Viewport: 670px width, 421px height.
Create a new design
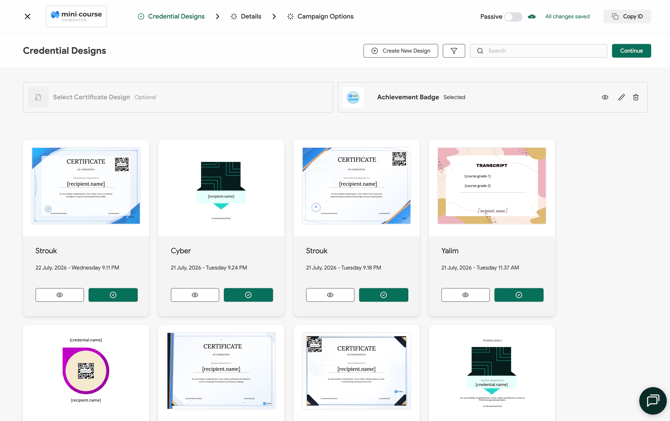[x=400, y=51]
